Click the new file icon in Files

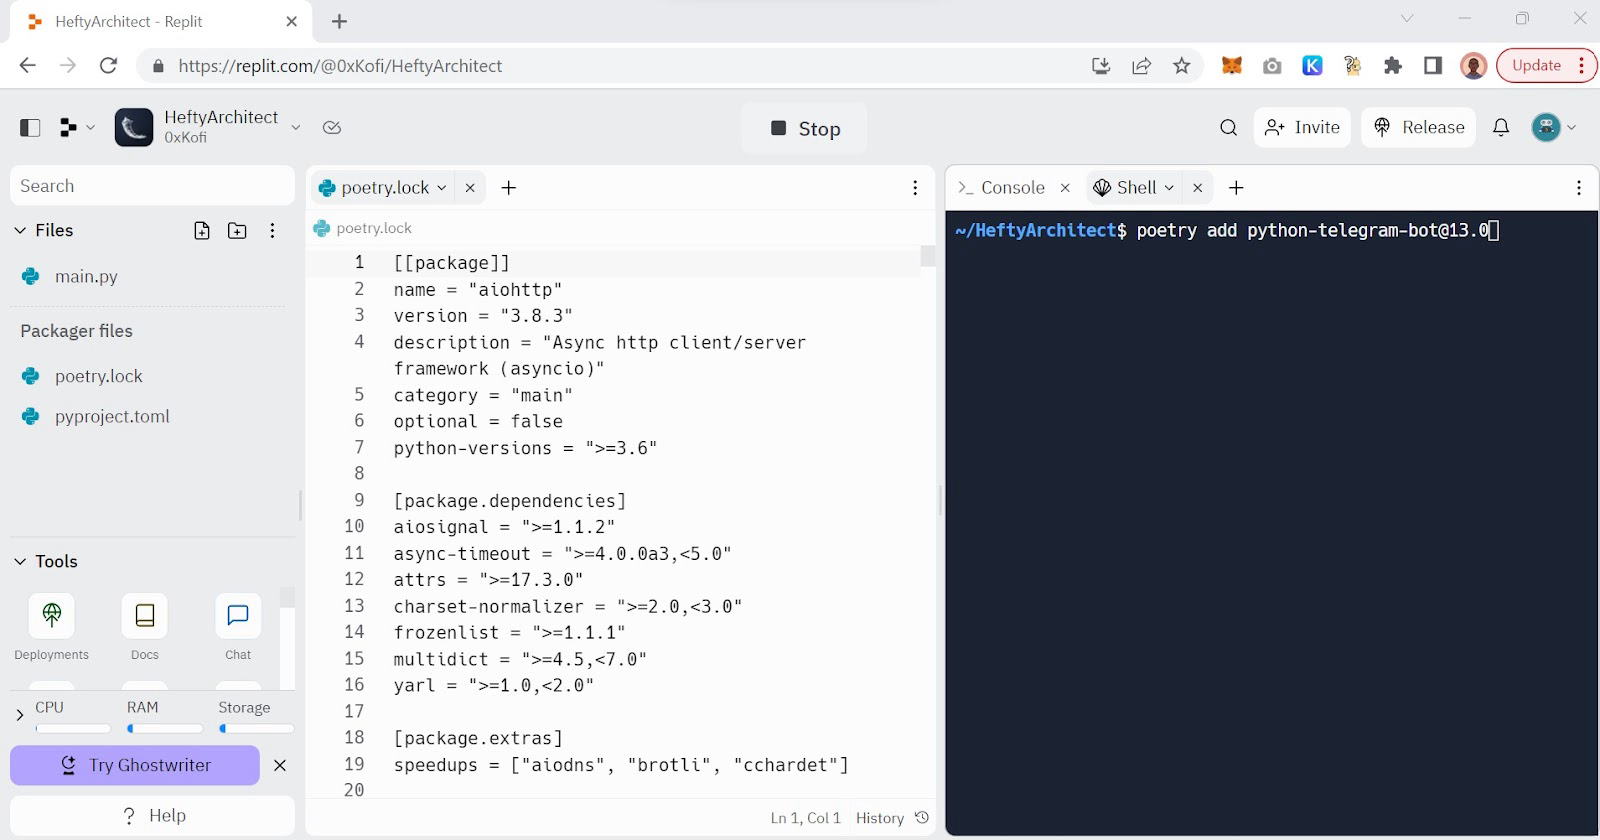(202, 231)
